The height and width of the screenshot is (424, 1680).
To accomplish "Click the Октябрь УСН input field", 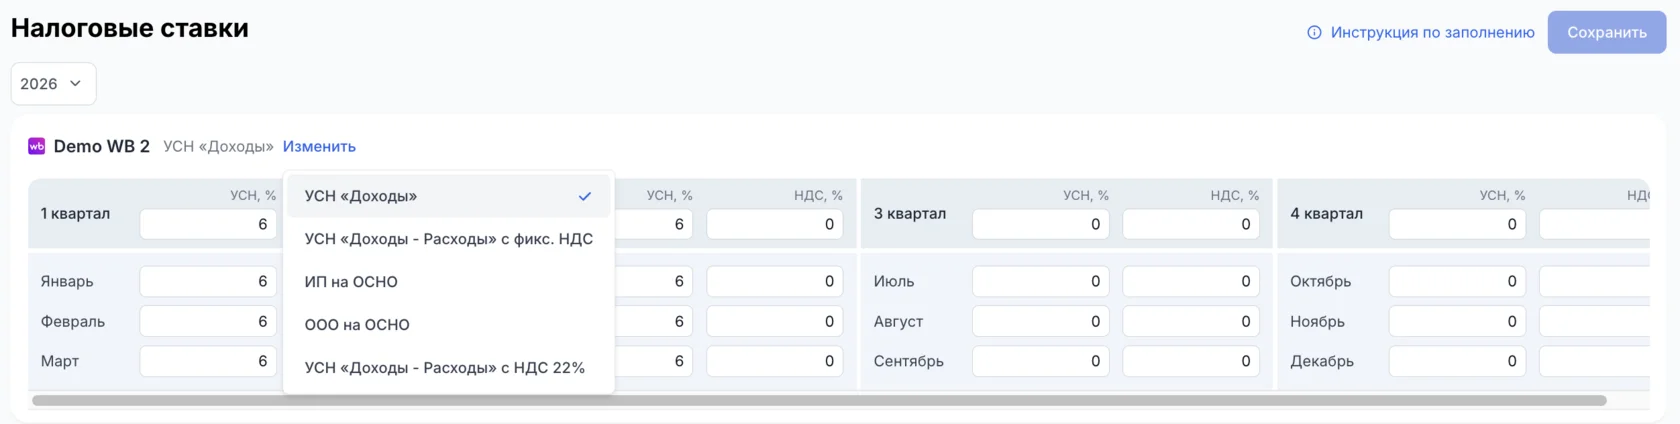I will pos(1457,281).
